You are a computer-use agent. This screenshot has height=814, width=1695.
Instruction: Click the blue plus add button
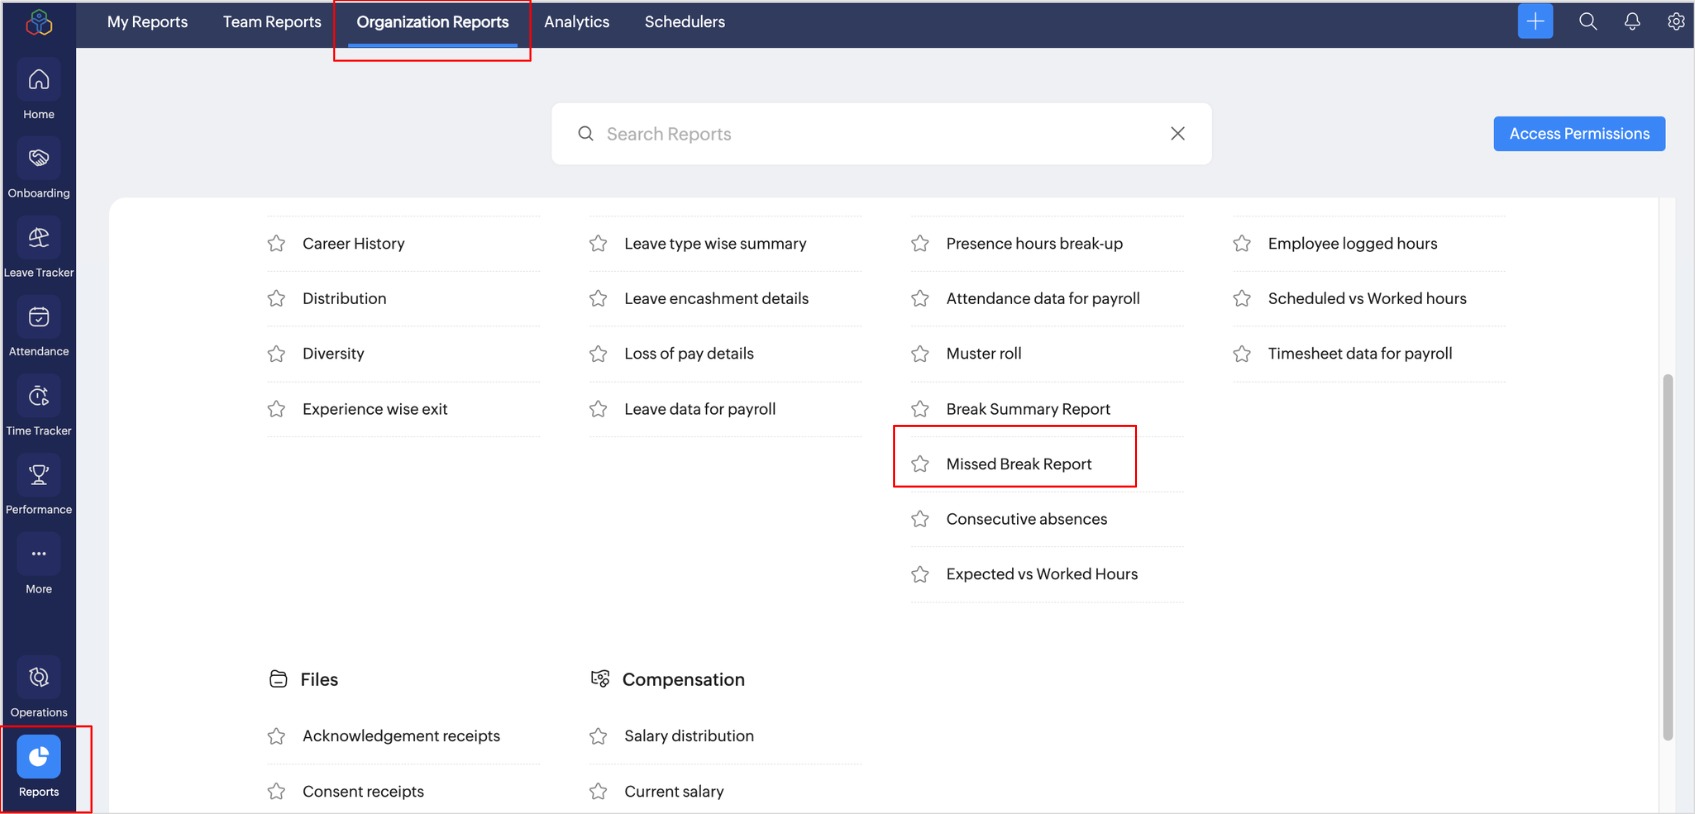point(1534,21)
